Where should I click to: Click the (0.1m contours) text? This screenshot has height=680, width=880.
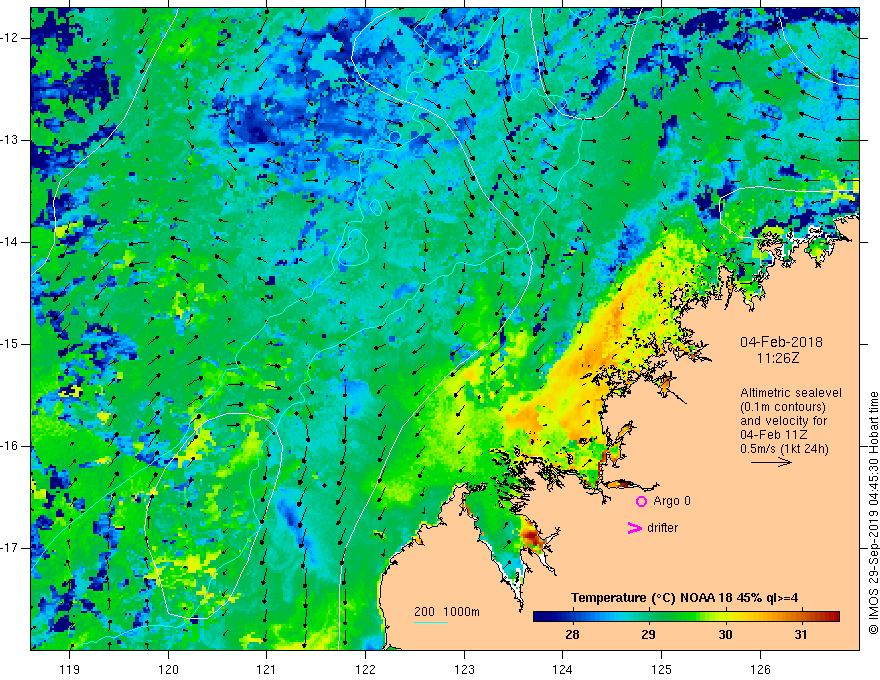point(783,407)
